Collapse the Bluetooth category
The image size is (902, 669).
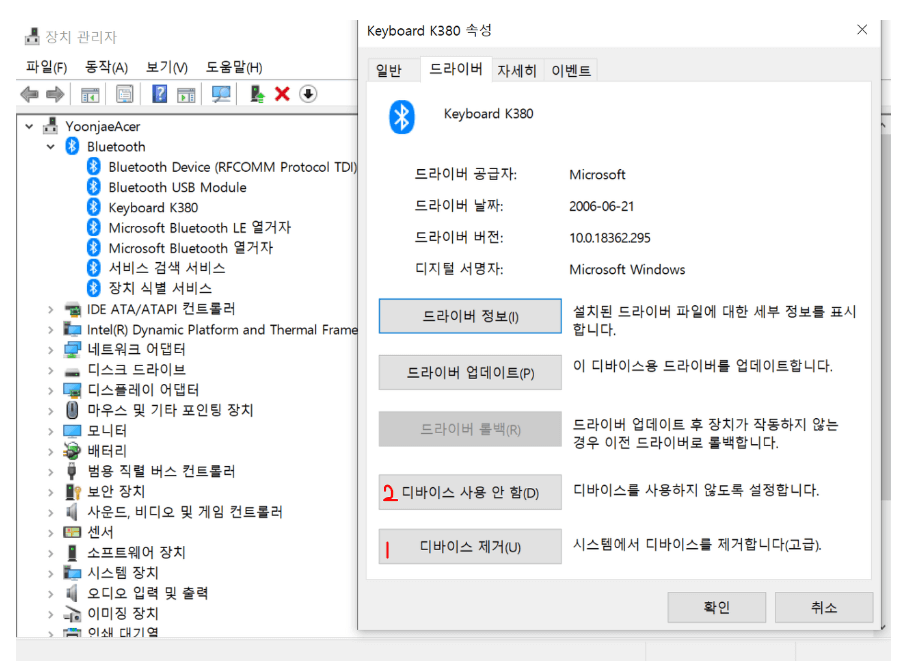tap(51, 147)
